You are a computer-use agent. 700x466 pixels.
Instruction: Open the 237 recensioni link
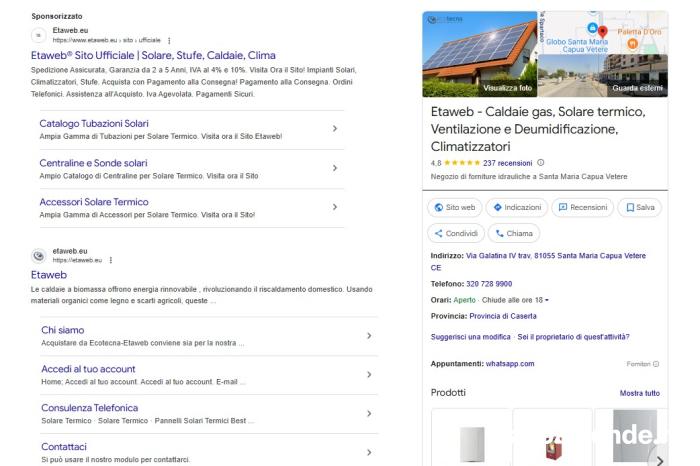point(508,163)
